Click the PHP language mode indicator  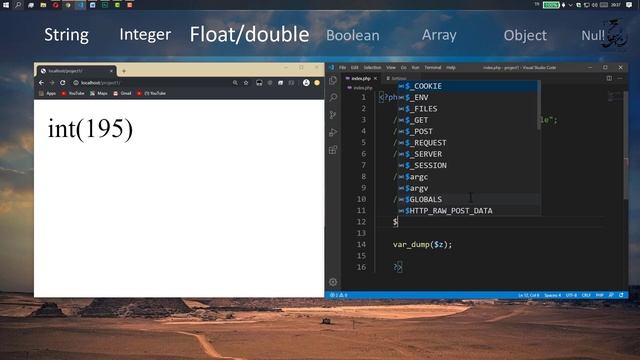600,295
